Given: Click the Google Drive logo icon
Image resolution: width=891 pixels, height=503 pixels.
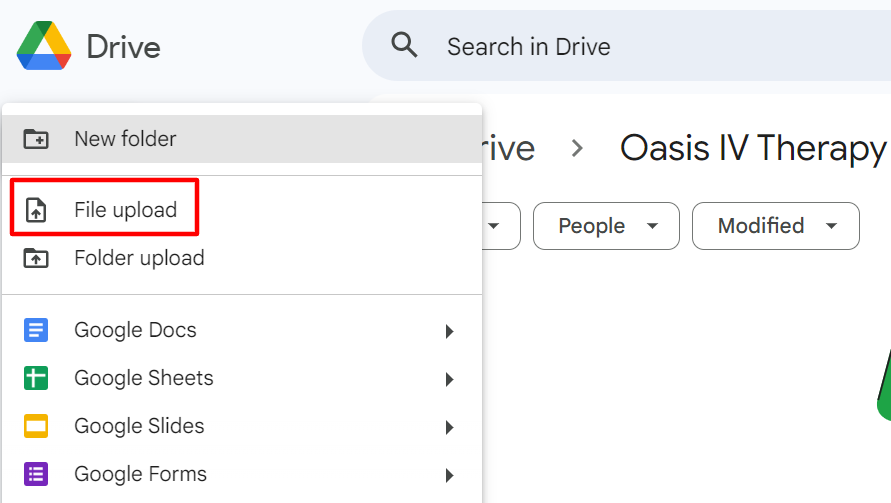Looking at the screenshot, I should (x=44, y=46).
